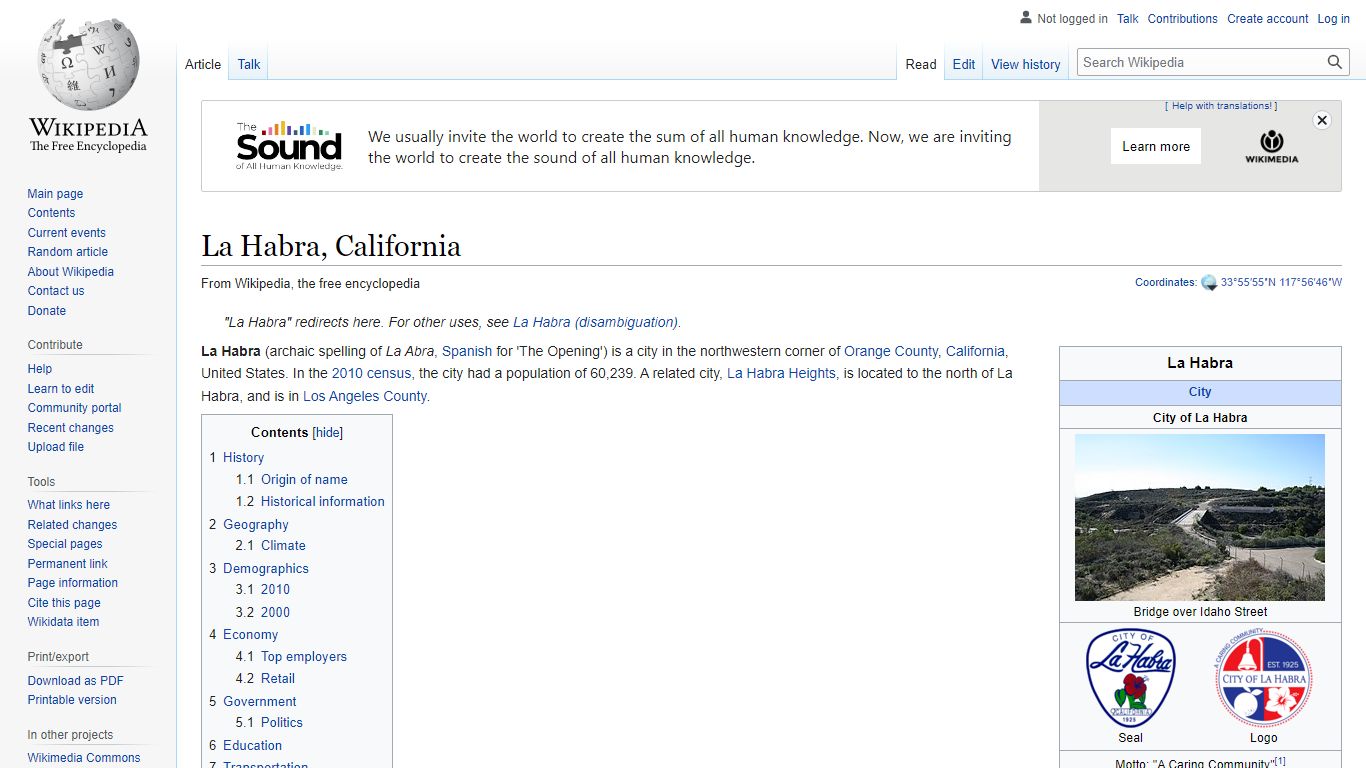
Task: Jump to Politics section
Action: [282, 722]
